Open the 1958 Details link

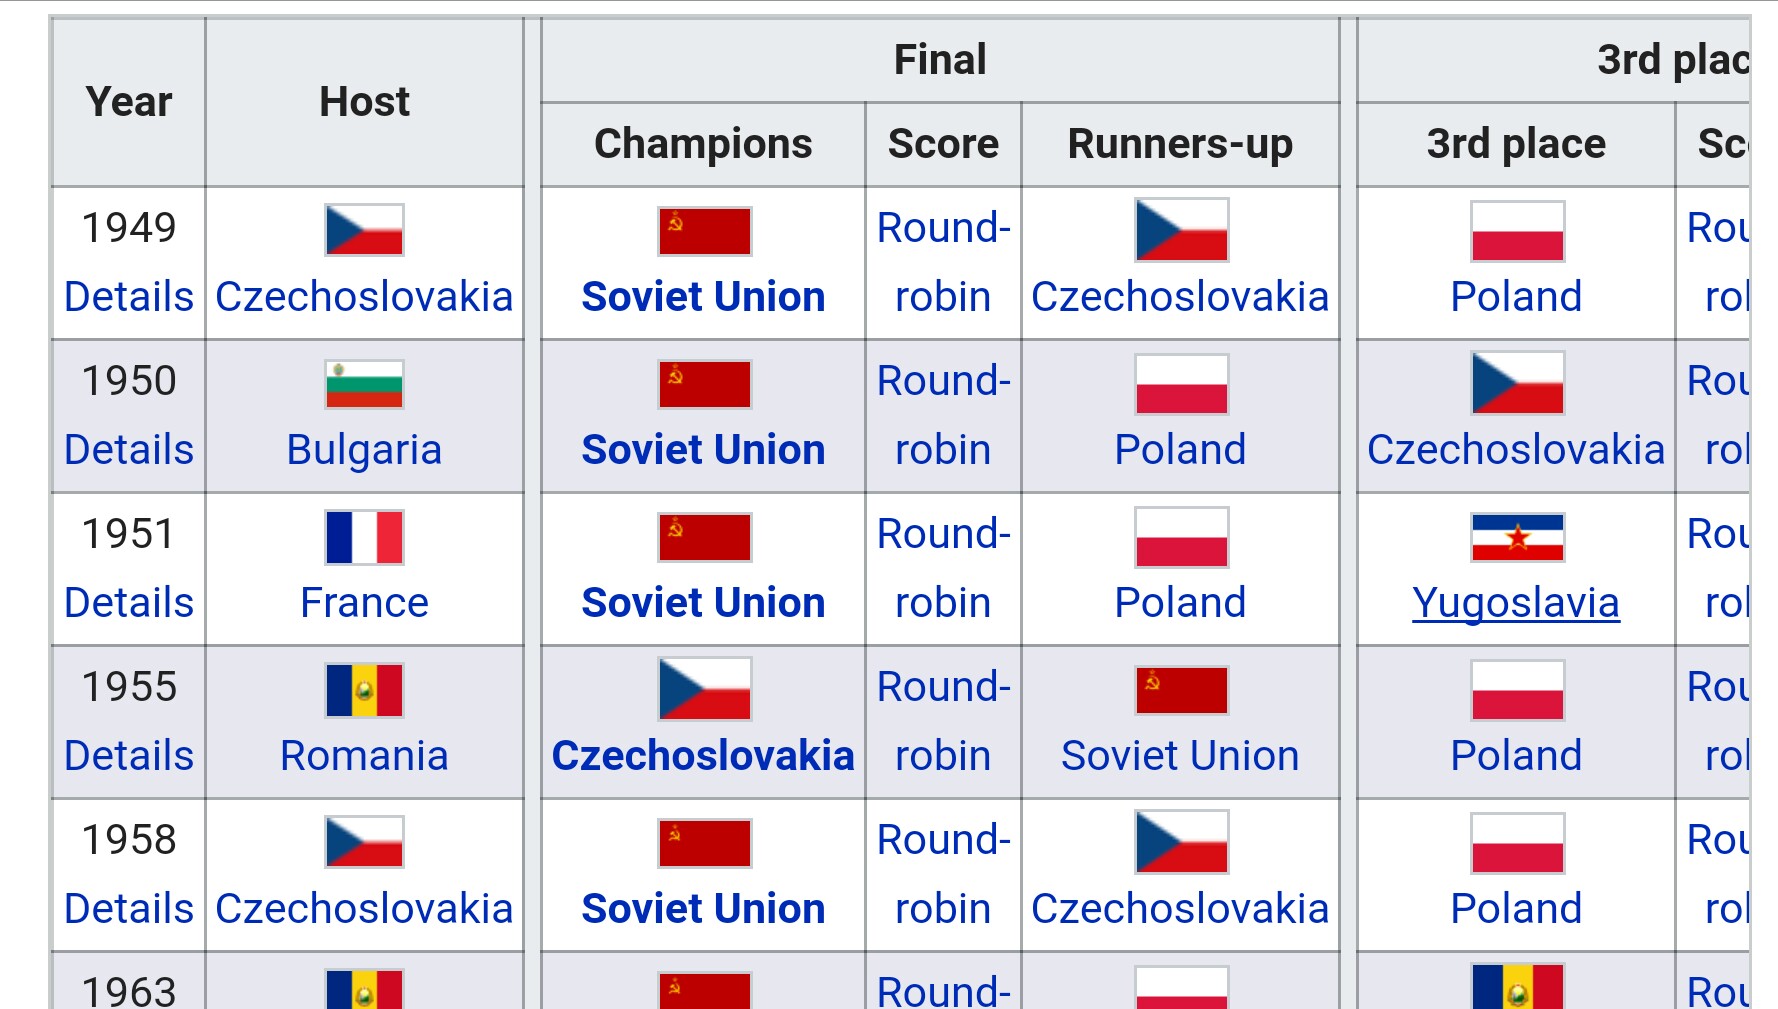[x=129, y=909]
